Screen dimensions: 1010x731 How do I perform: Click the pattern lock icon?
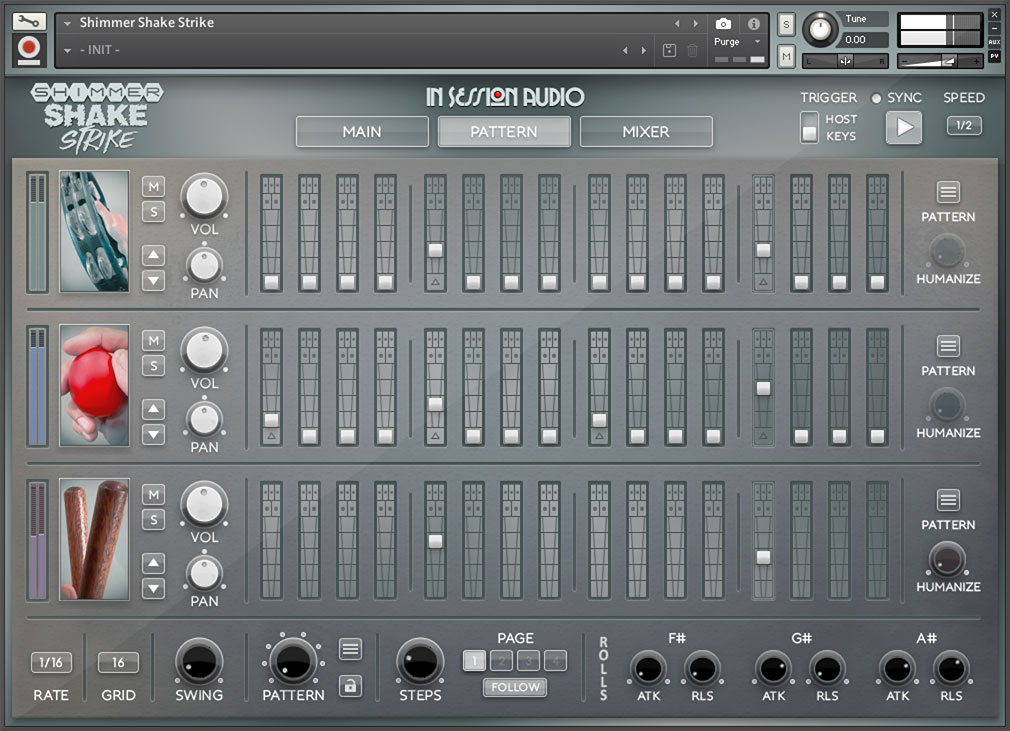[x=350, y=686]
